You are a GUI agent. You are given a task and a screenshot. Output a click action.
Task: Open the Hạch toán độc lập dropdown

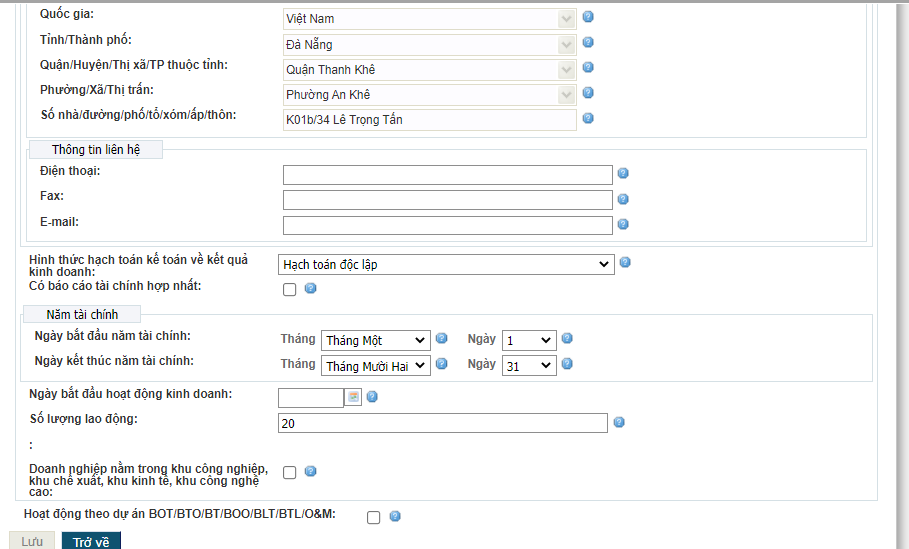point(446,264)
